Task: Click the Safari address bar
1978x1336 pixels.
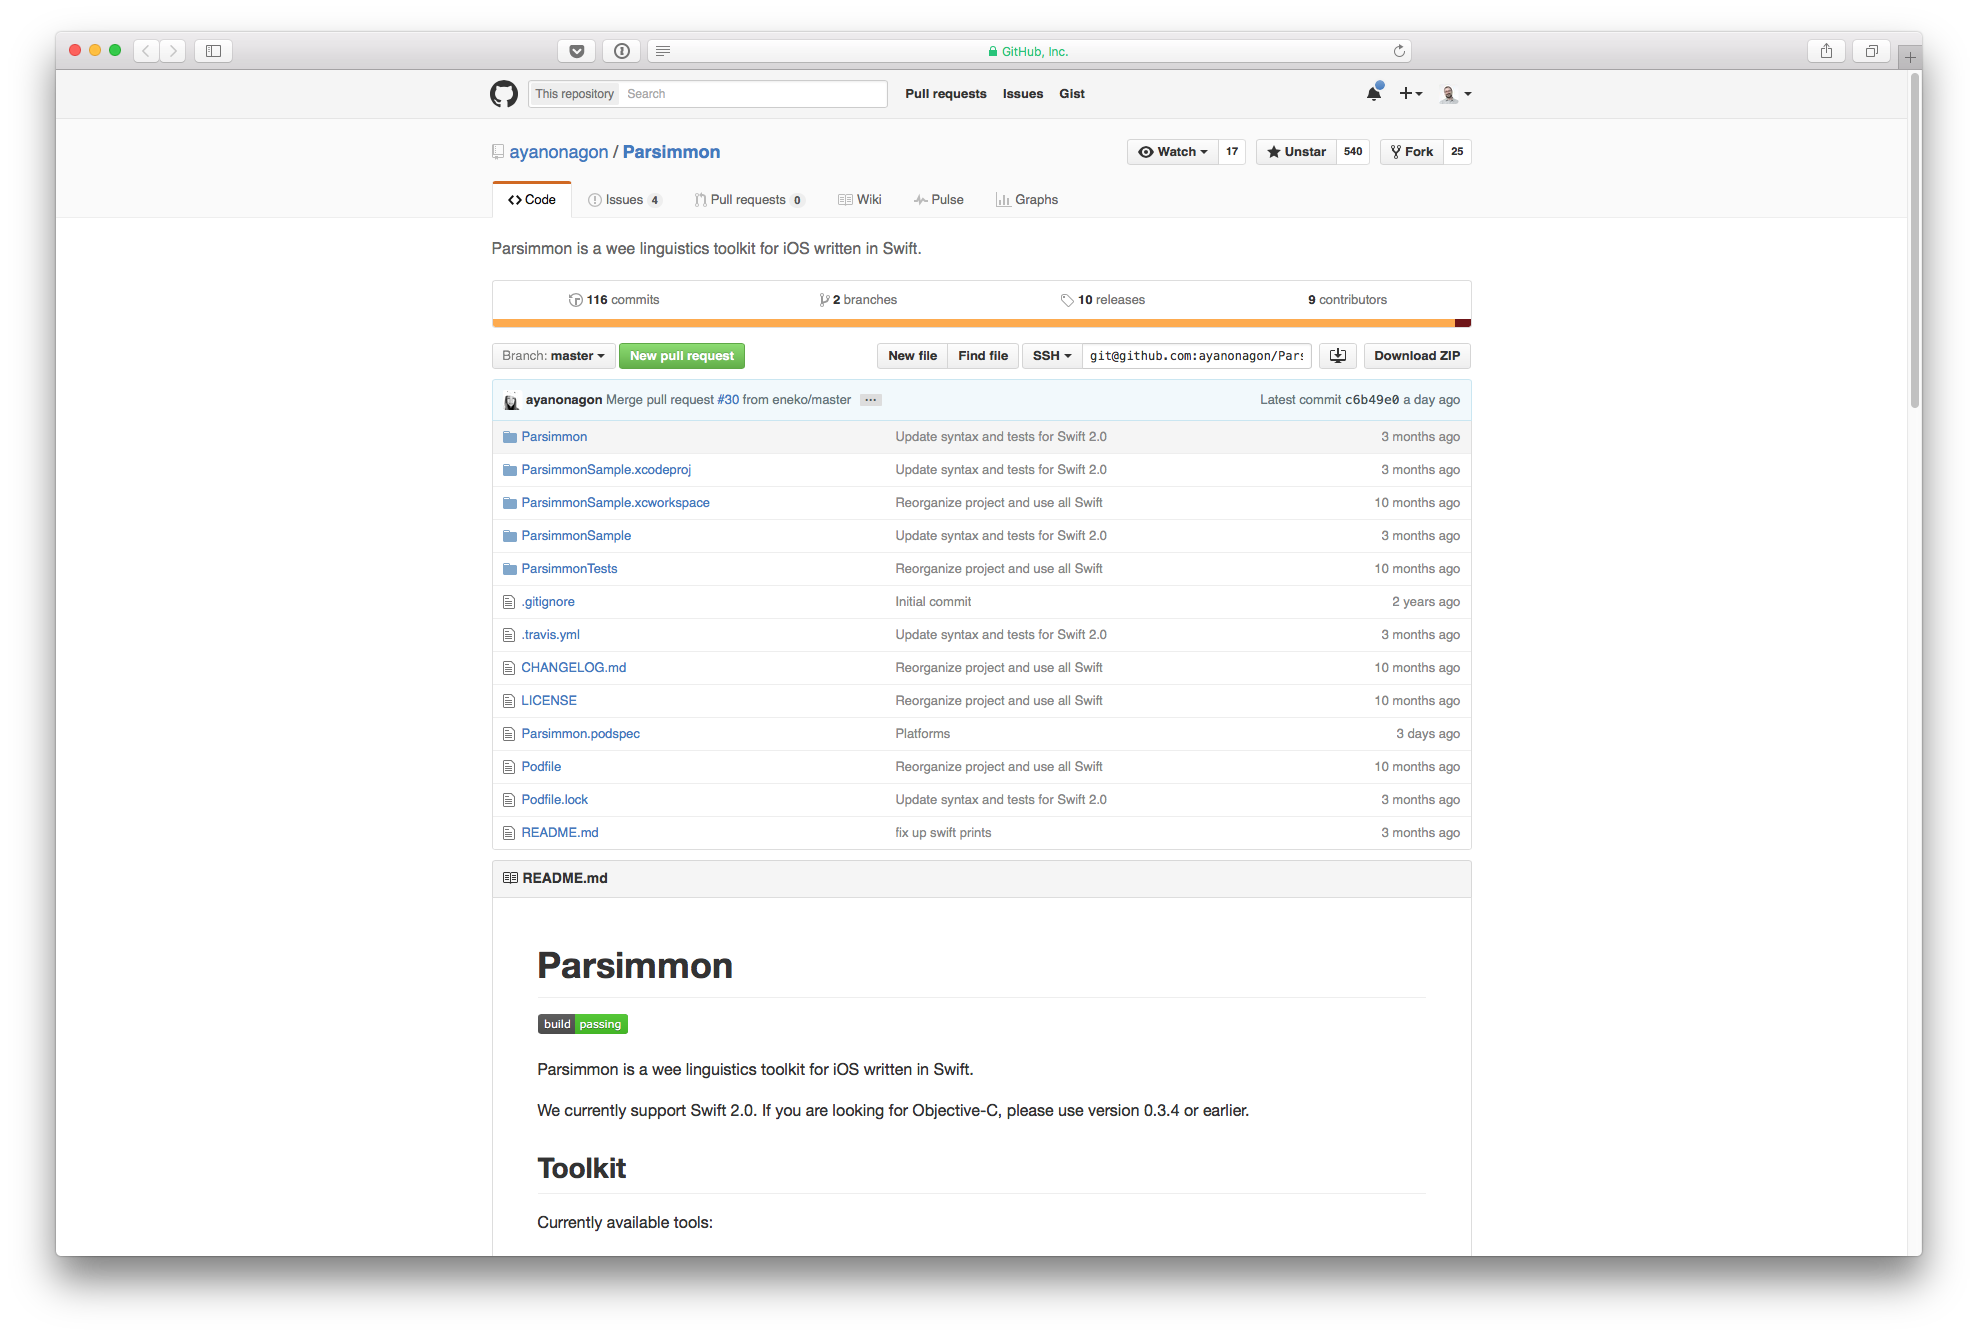Action: coord(1029,51)
